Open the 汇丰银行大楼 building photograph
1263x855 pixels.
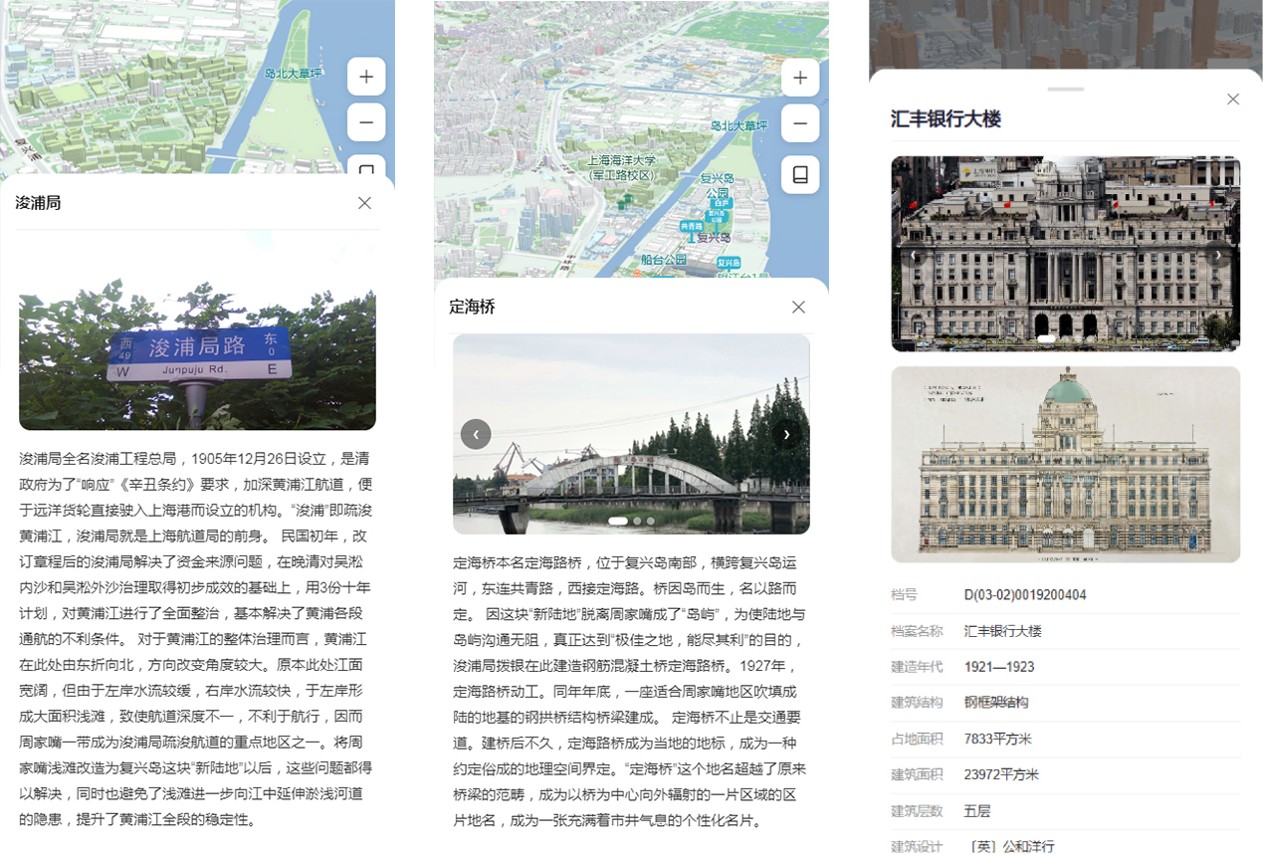[x=1065, y=253]
